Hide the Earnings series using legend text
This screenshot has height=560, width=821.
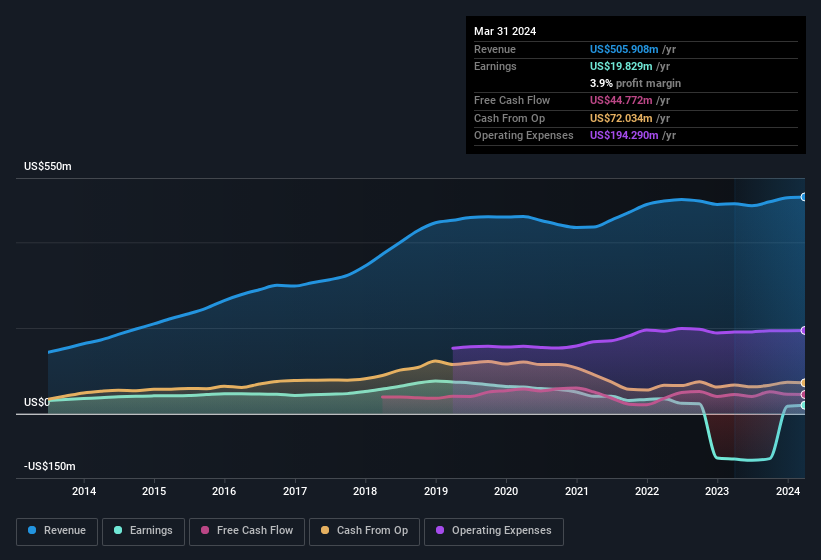tap(151, 530)
